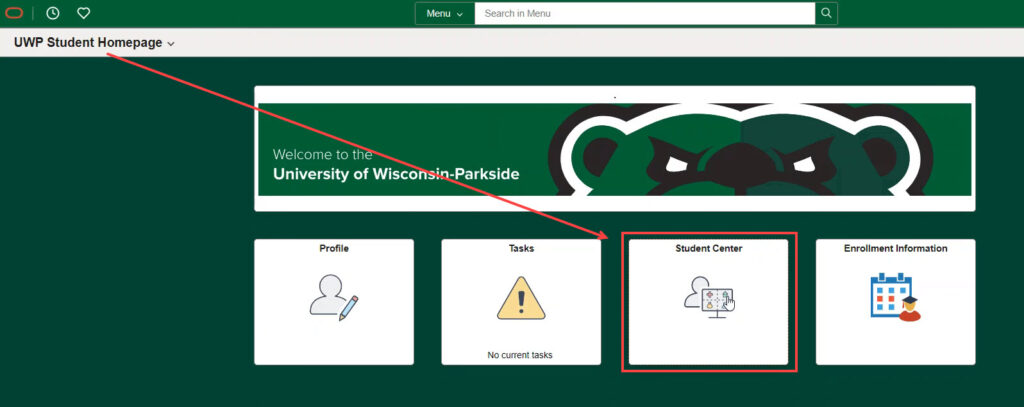Screen dimensions: 1024x407
Task: Expand the Menu dropdown
Action: [445, 13]
